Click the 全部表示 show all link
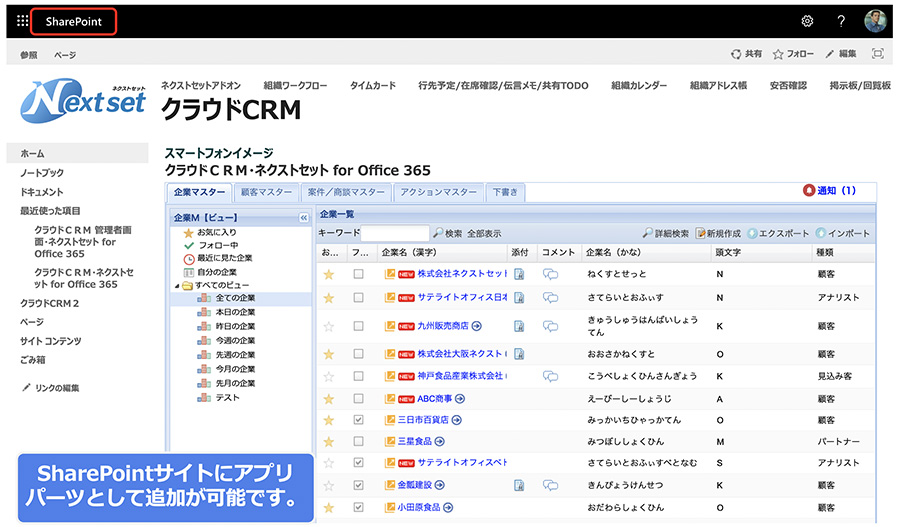 tap(484, 233)
